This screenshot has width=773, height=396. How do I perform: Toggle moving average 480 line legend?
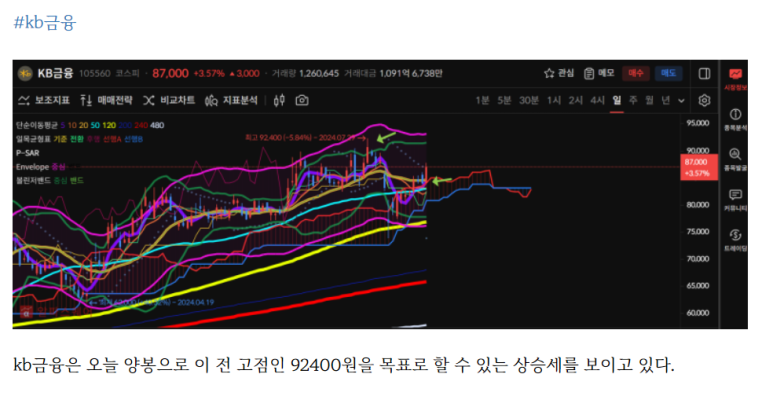157,125
